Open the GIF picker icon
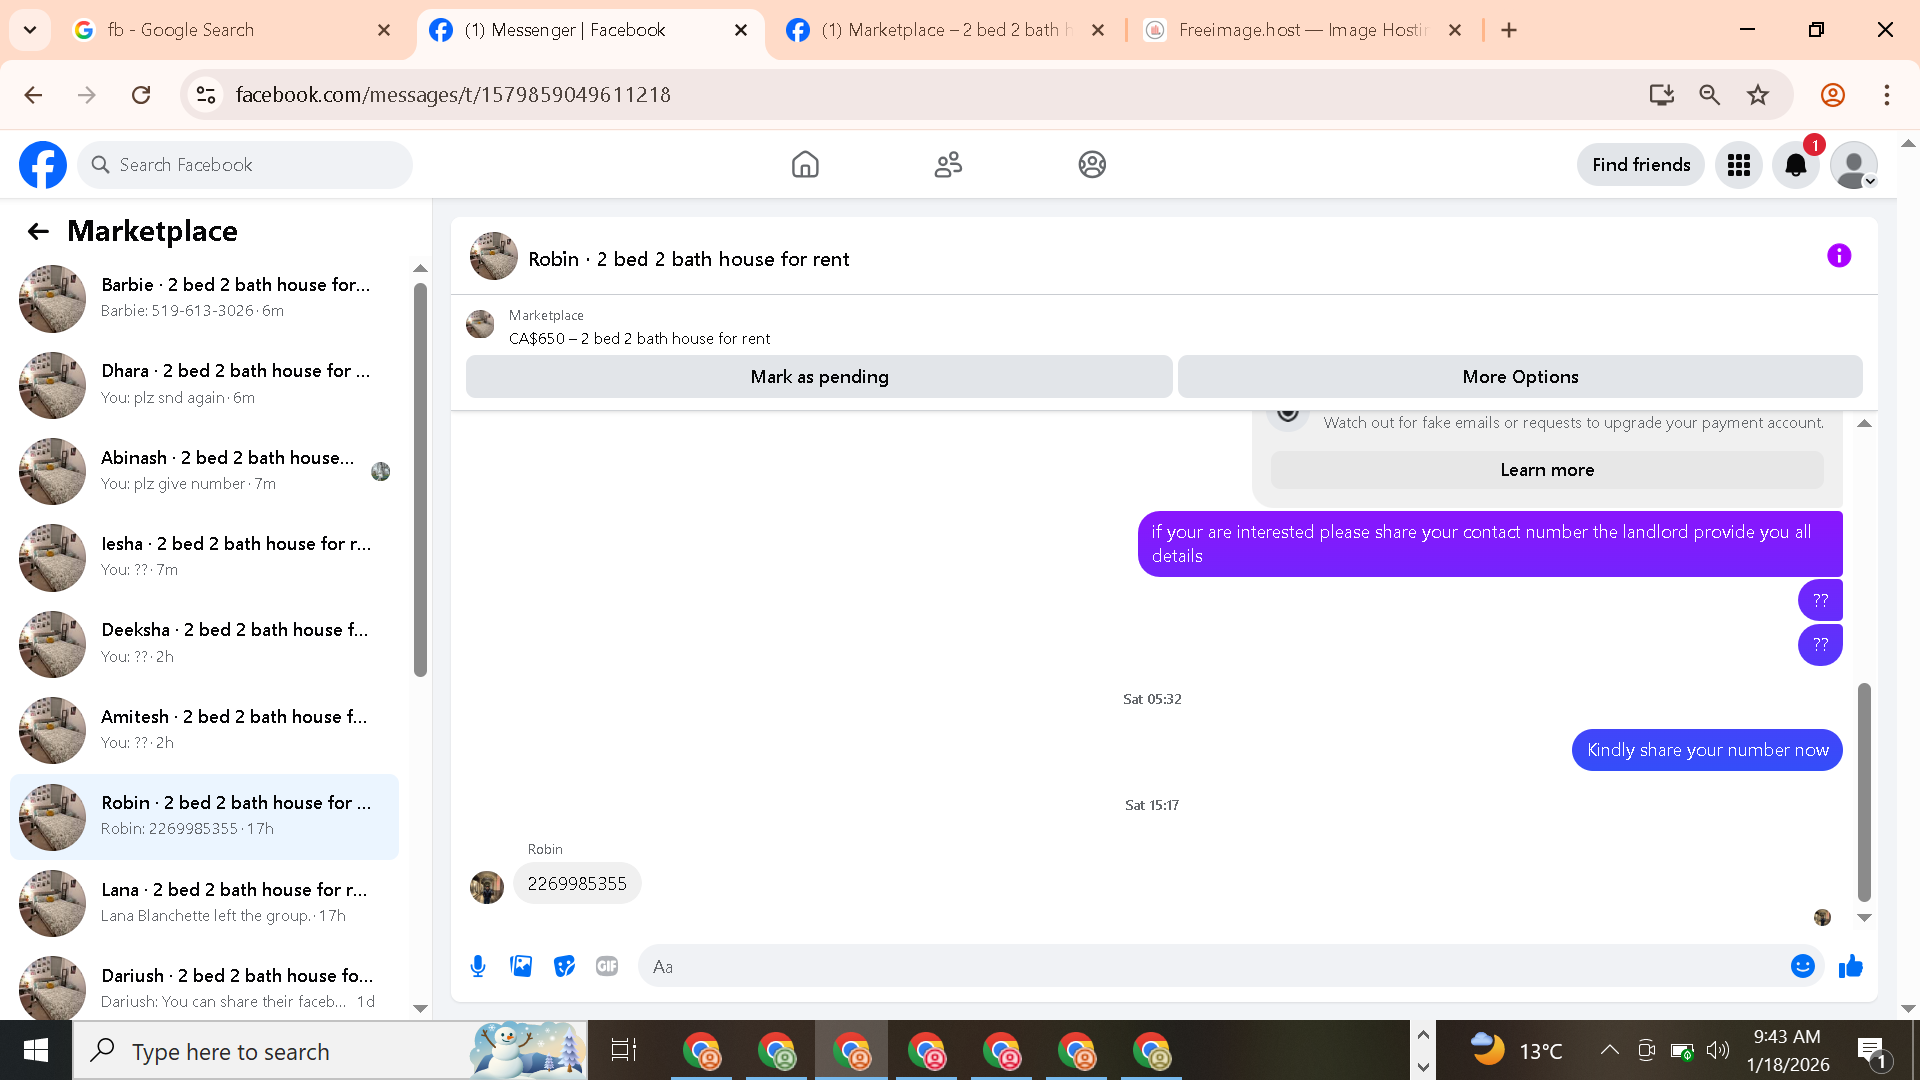Image resolution: width=1920 pixels, height=1080 pixels. pos(607,966)
